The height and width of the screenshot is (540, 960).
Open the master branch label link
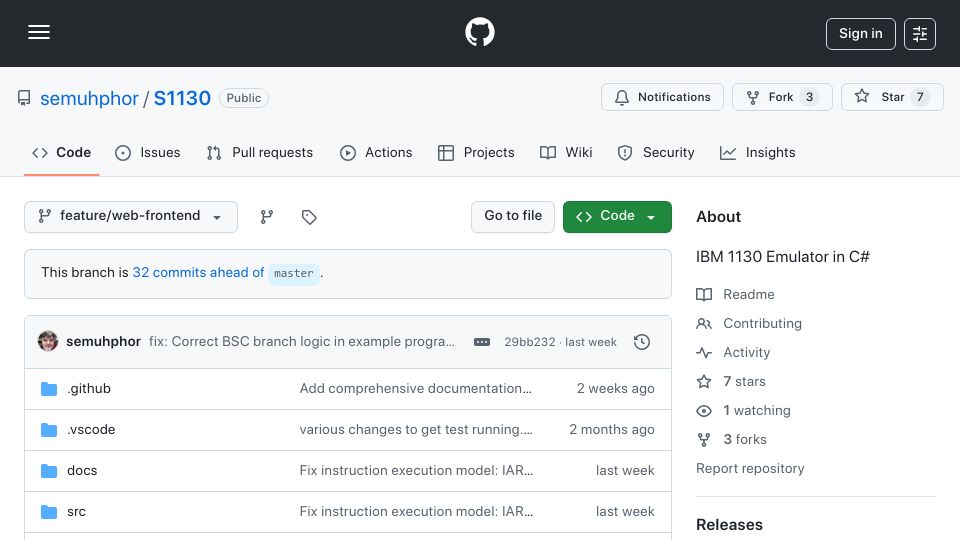tap(293, 273)
